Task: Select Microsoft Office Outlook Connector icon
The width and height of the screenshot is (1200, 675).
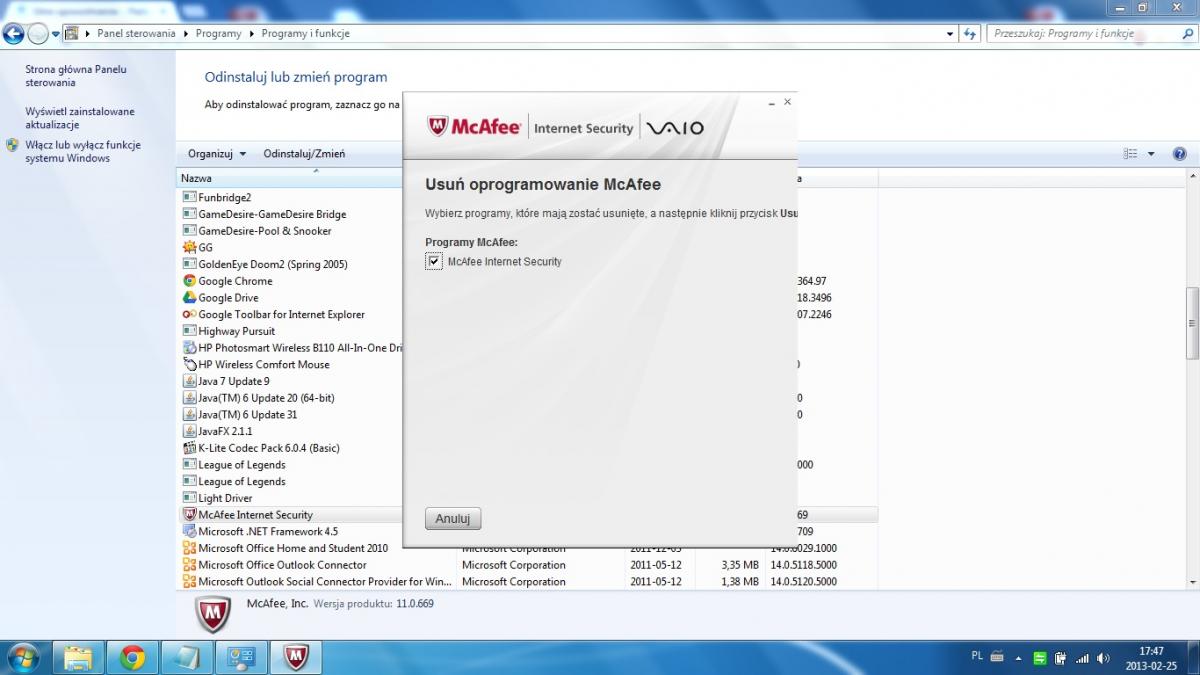Action: (x=190, y=565)
